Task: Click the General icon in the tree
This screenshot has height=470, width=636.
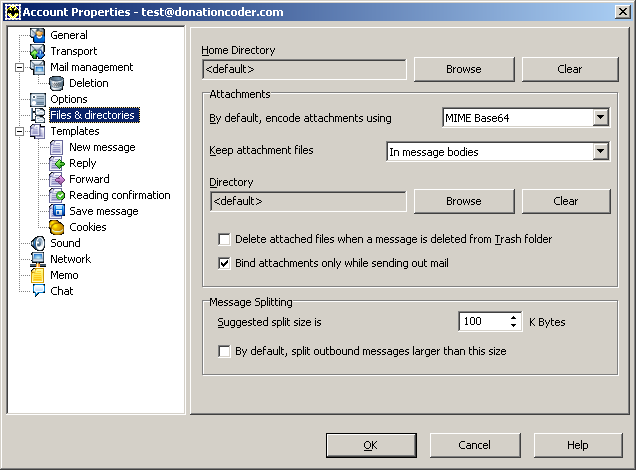Action: coord(38,35)
